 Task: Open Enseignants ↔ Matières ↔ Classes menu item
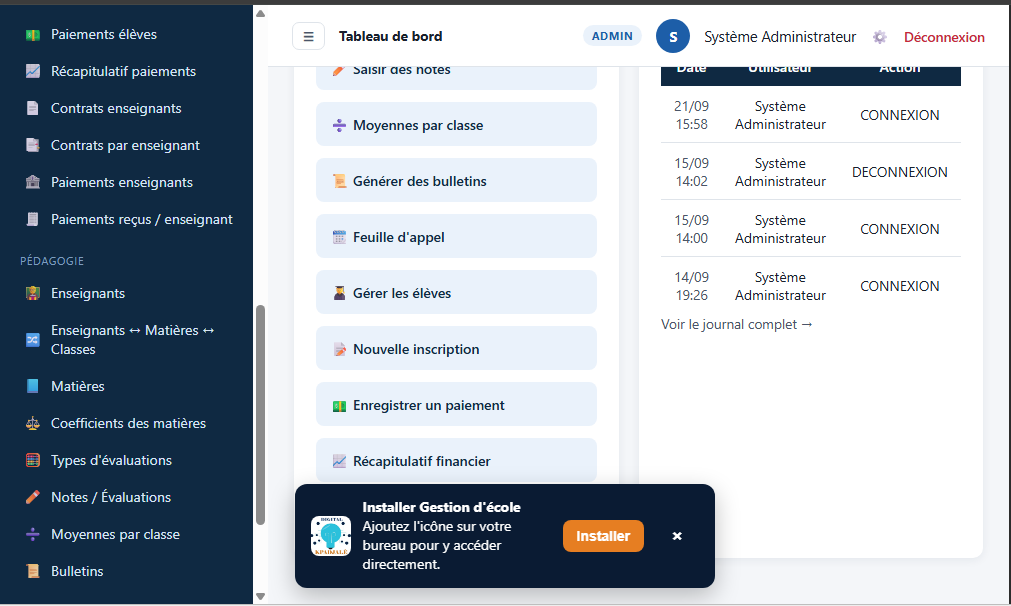(126, 340)
